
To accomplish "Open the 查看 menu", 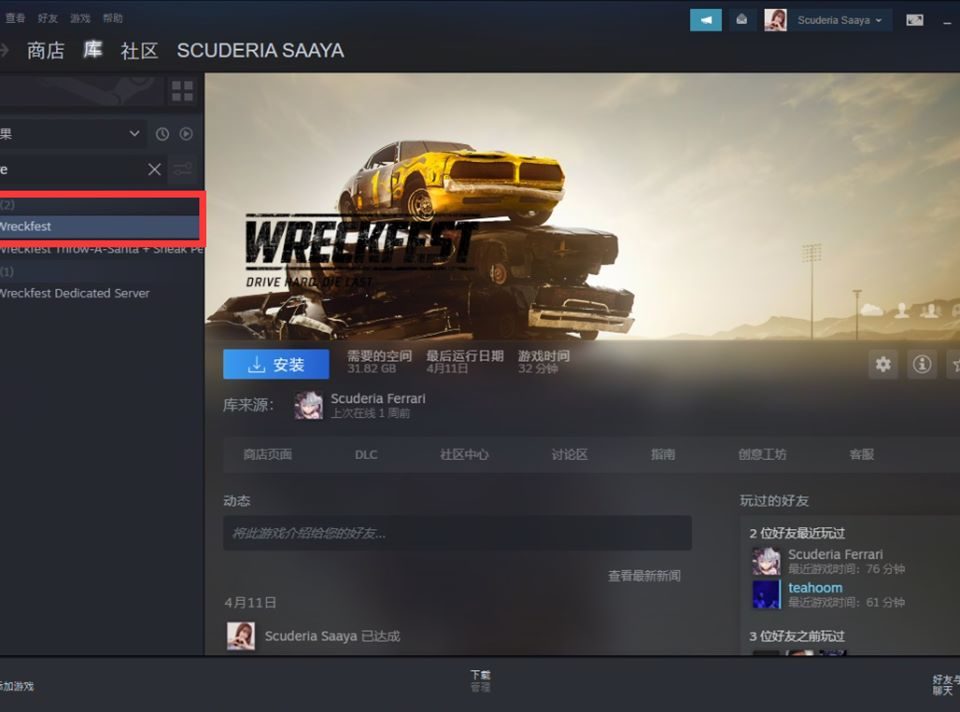I will click(x=15, y=18).
